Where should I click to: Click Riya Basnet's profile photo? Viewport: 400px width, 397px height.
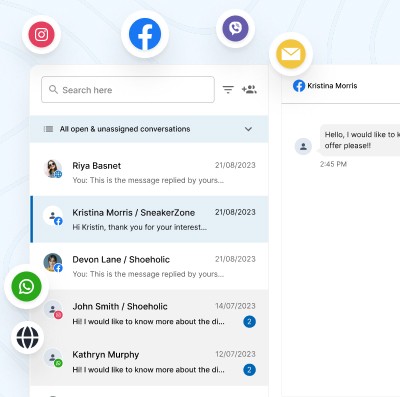(53, 168)
